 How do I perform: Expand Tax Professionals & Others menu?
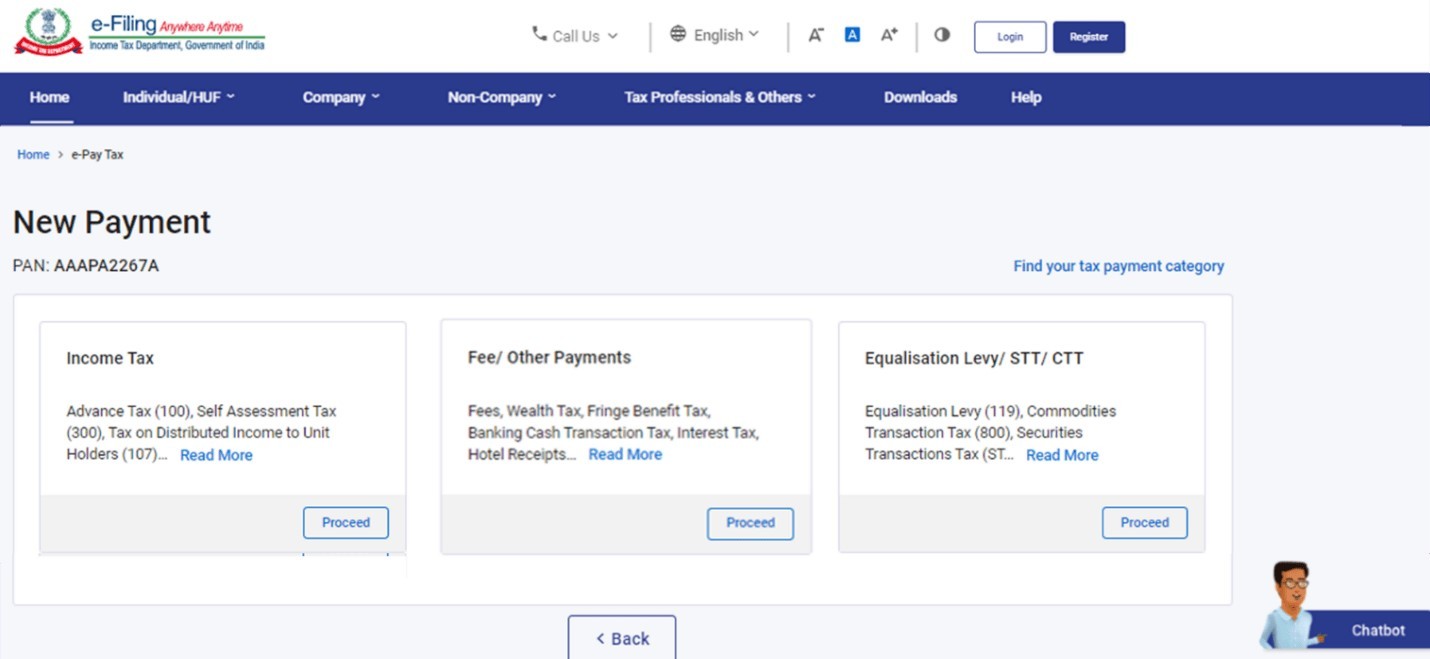click(720, 97)
